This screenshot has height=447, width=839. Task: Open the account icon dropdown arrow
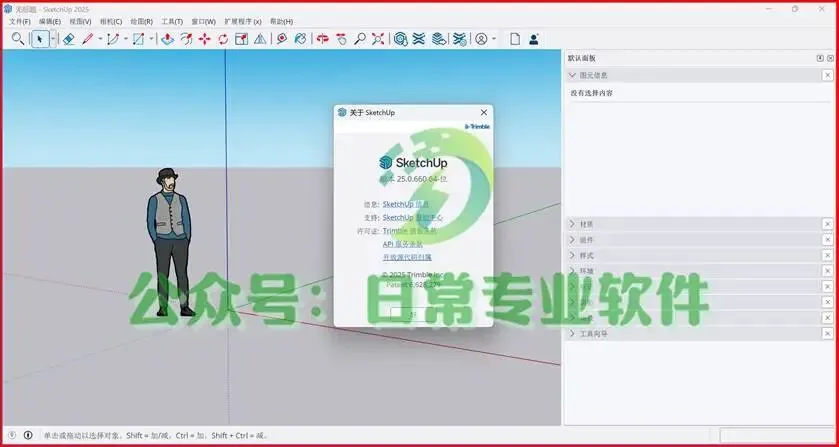coord(494,39)
